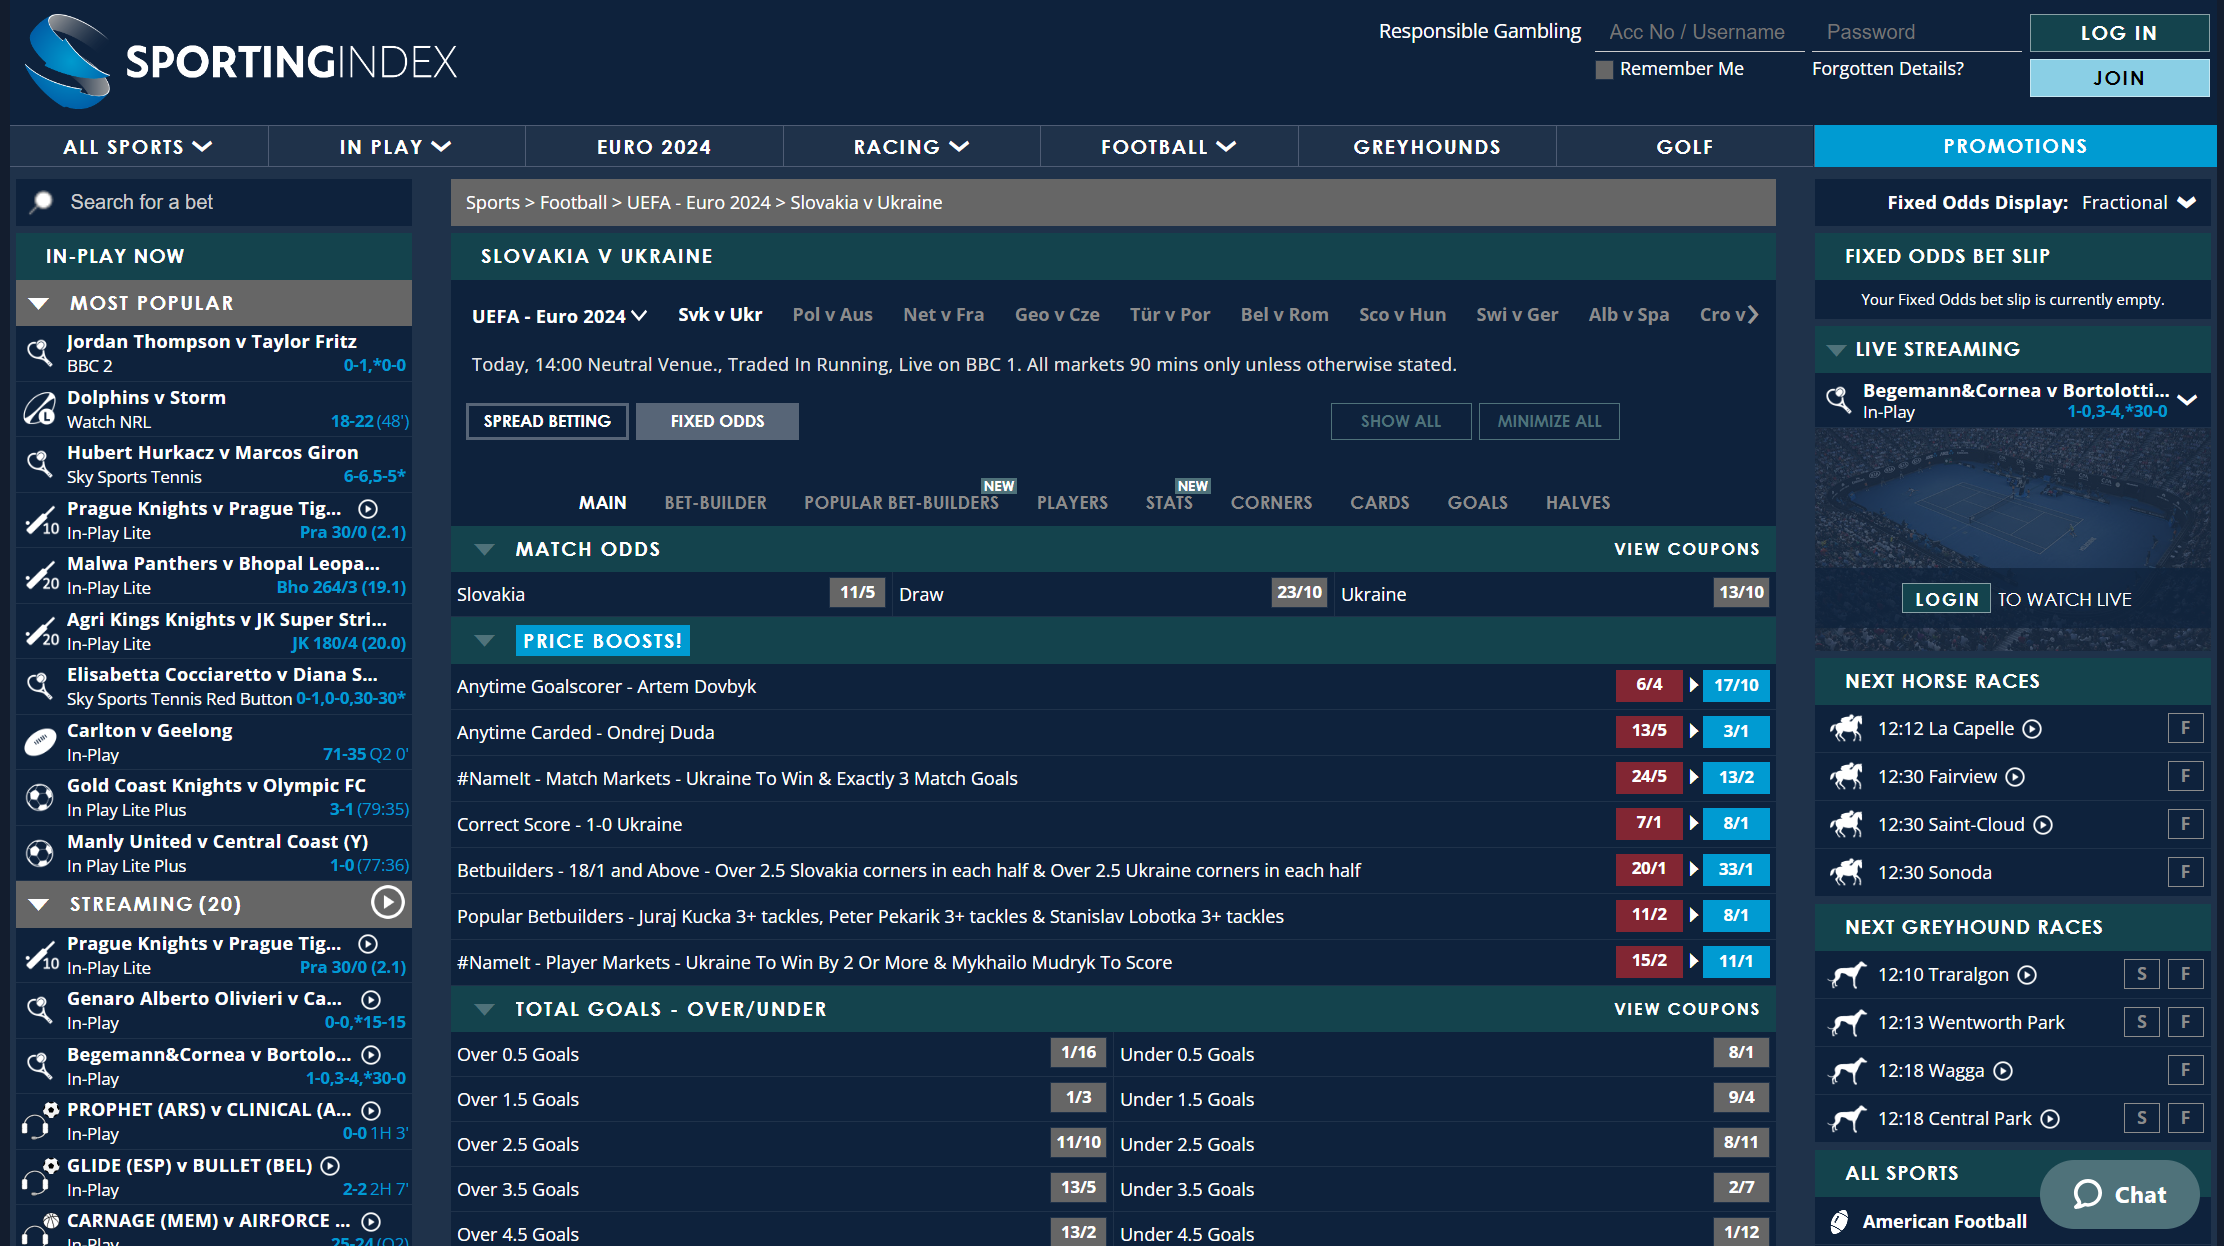Image resolution: width=2224 pixels, height=1246 pixels.
Task: Collapse the Match Odds section
Action: (485, 549)
